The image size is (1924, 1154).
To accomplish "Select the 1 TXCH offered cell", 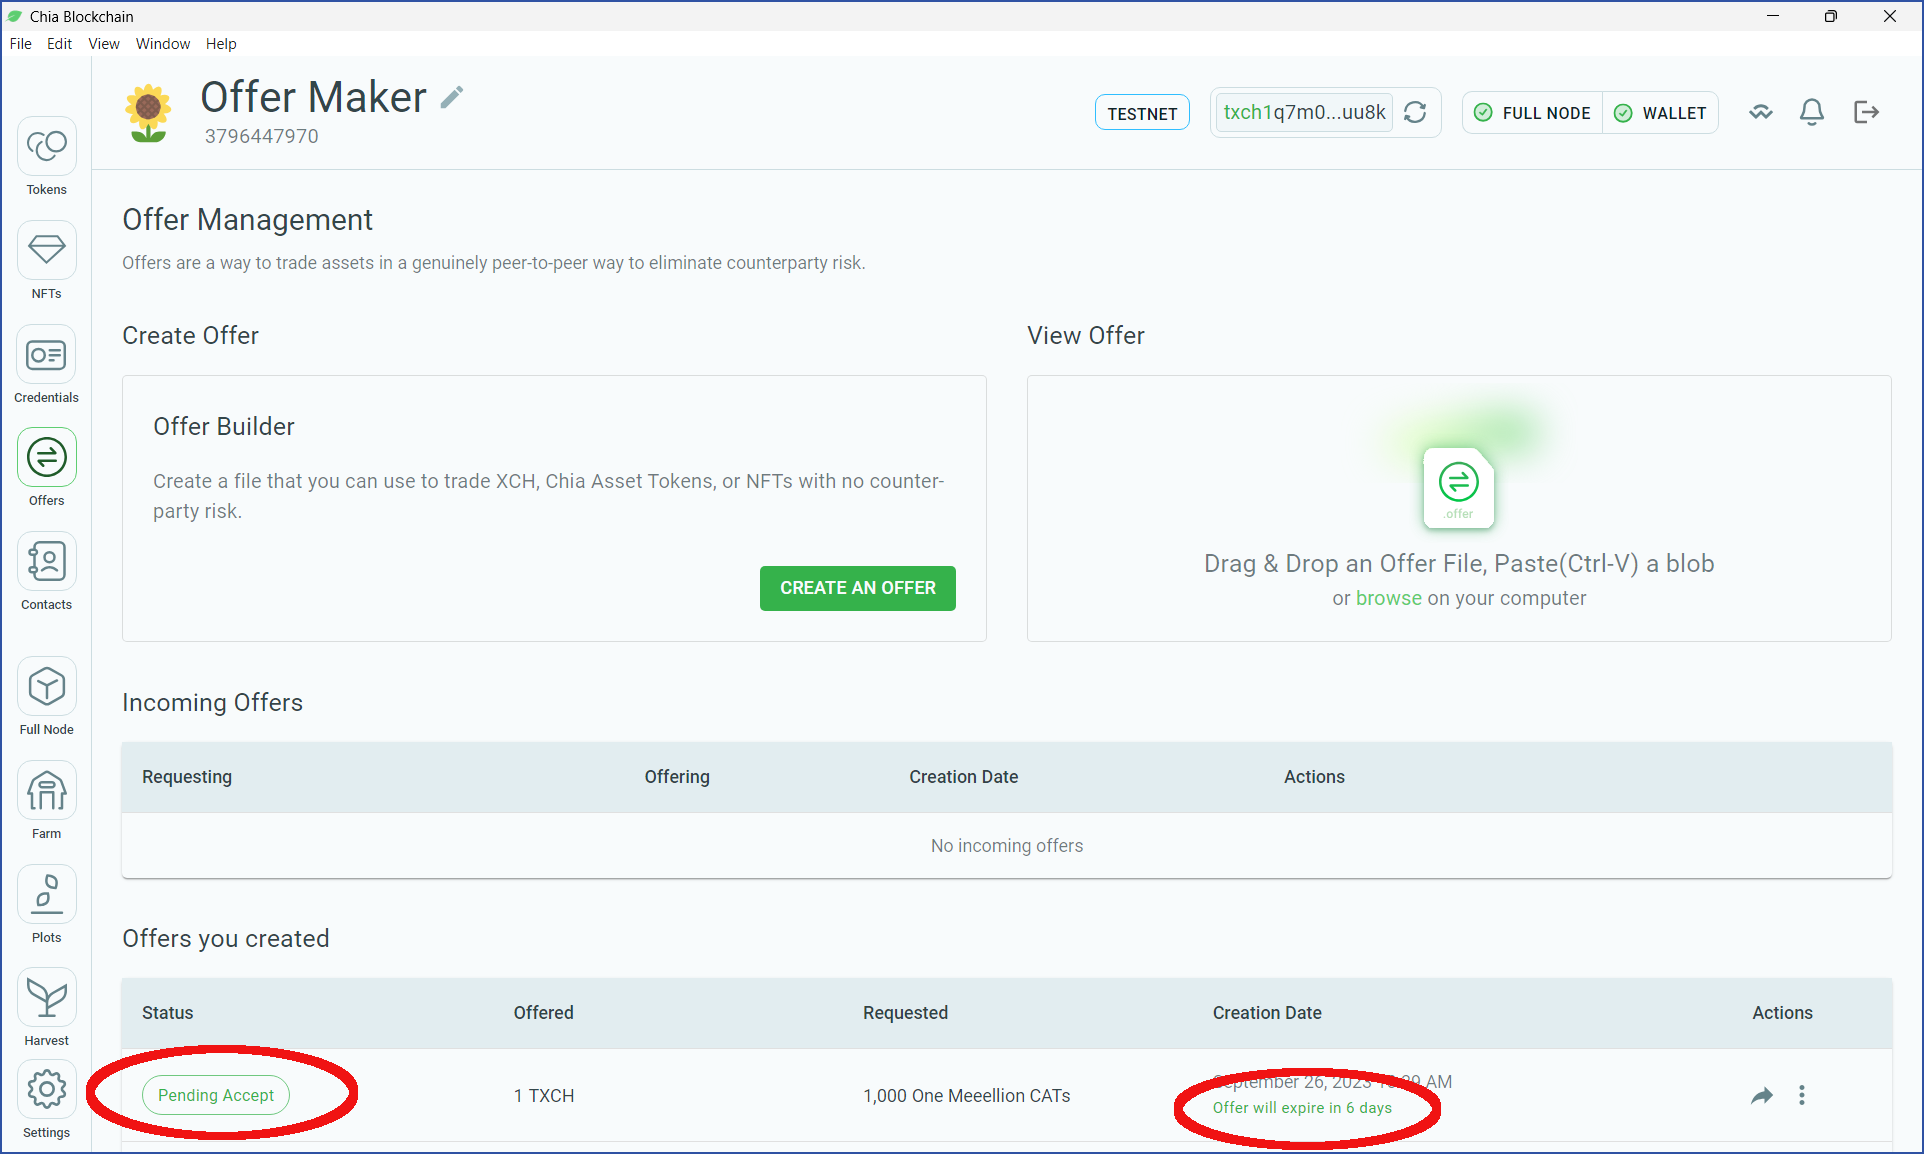I will (544, 1096).
